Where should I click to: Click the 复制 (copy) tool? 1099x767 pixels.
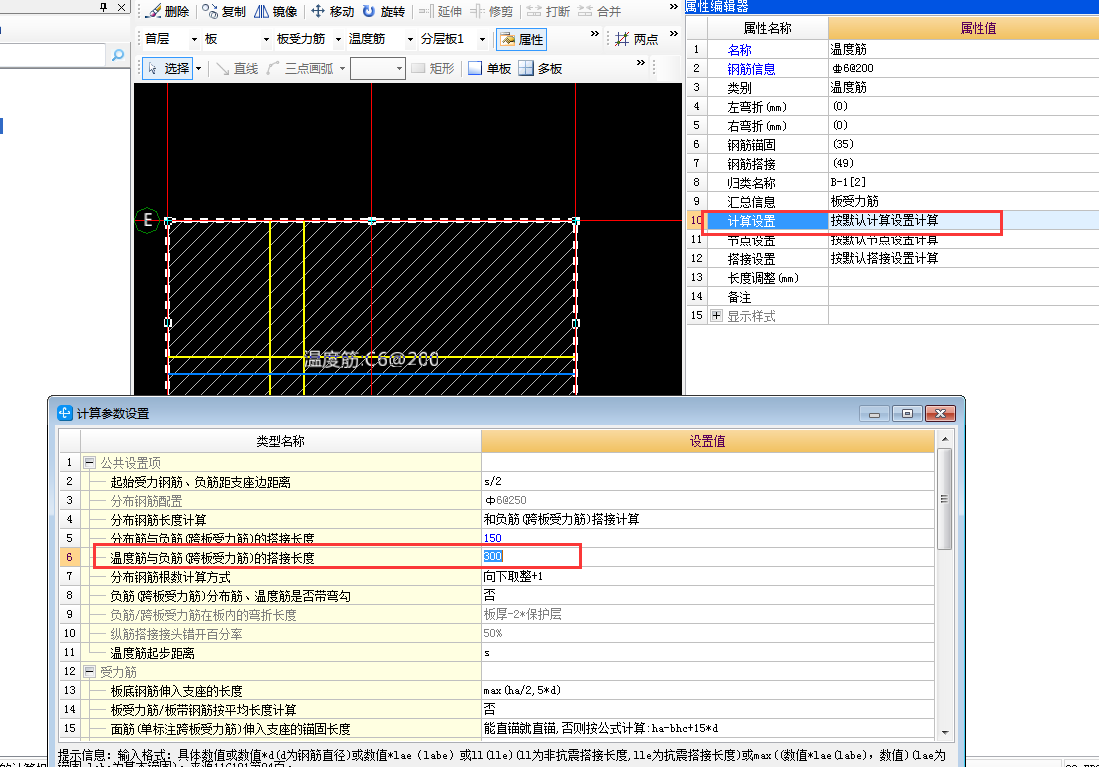click(x=224, y=11)
